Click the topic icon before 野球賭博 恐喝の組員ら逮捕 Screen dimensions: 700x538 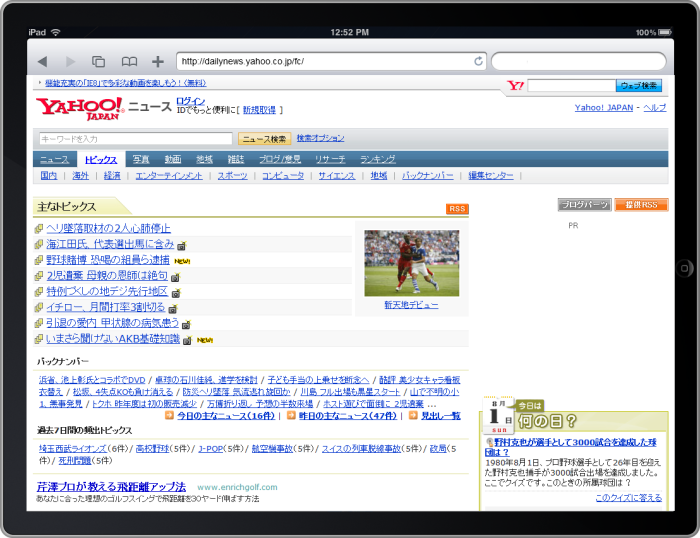coord(39,260)
